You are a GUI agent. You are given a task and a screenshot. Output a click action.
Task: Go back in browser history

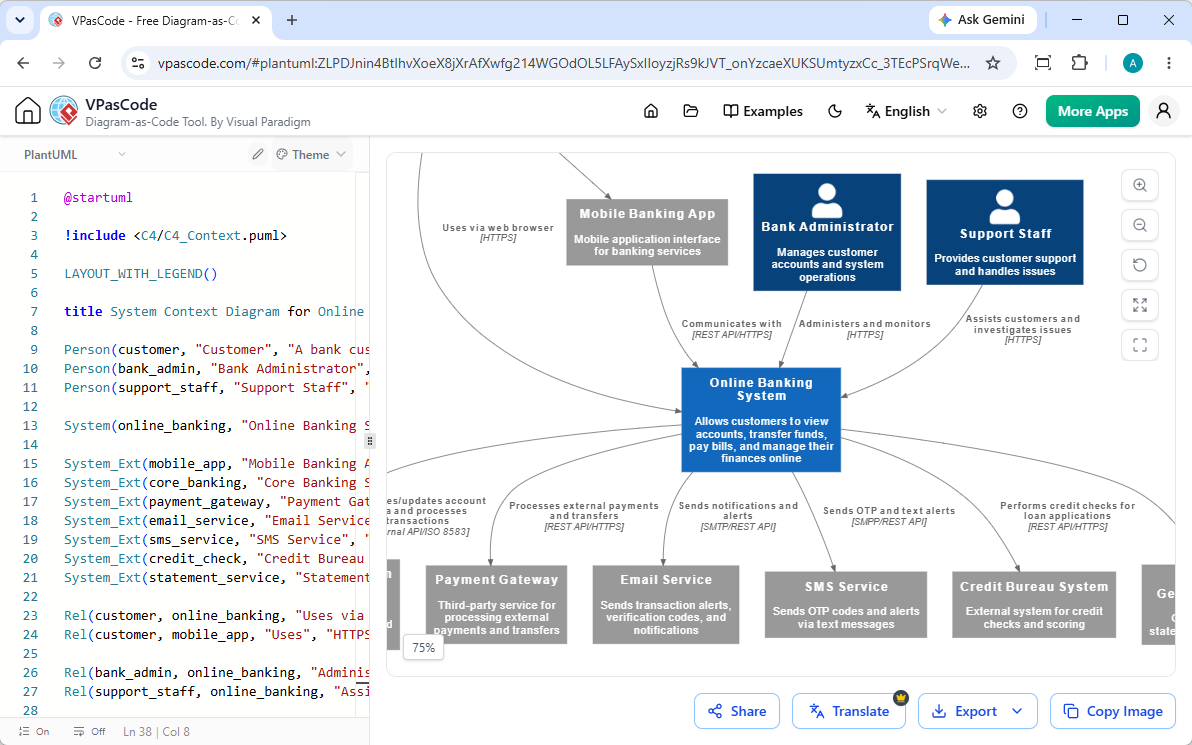[24, 63]
